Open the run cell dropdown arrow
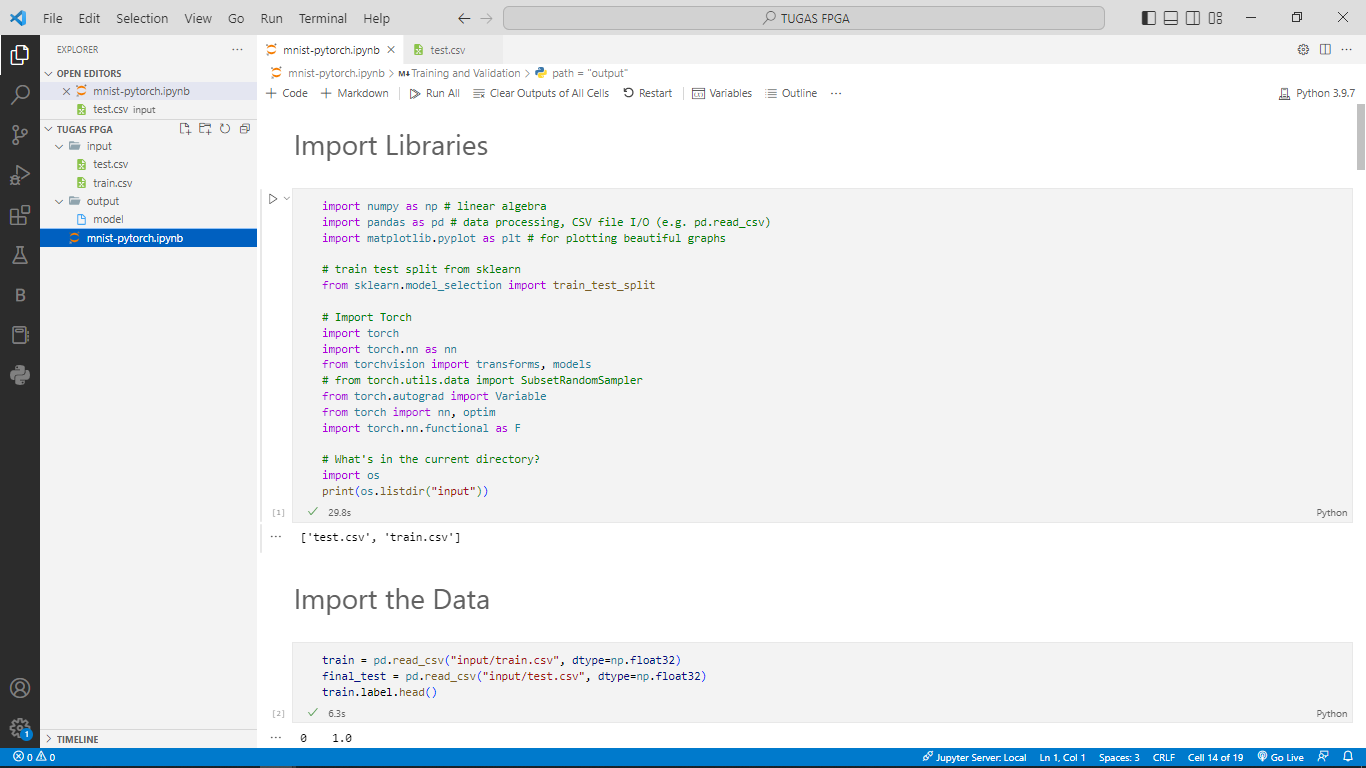1366x768 pixels. (287, 198)
